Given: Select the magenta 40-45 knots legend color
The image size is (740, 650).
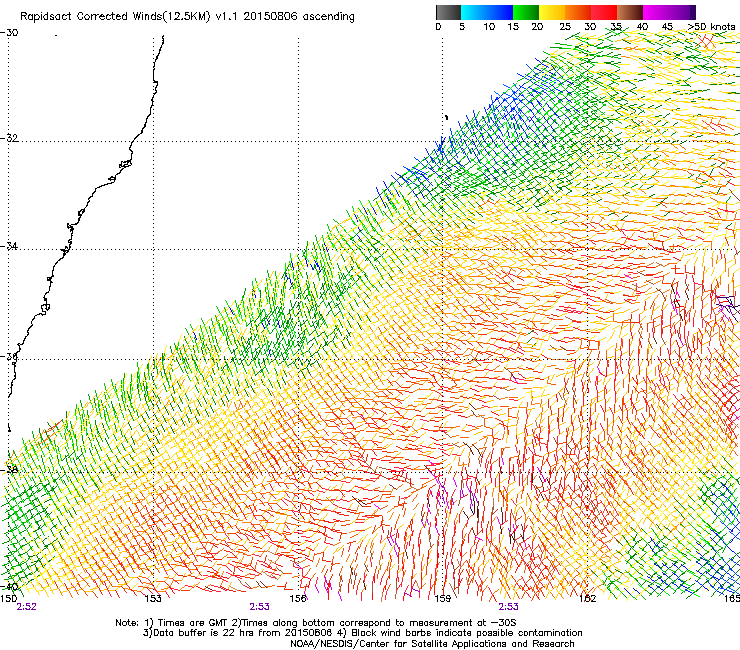Looking at the screenshot, I should click(x=656, y=12).
